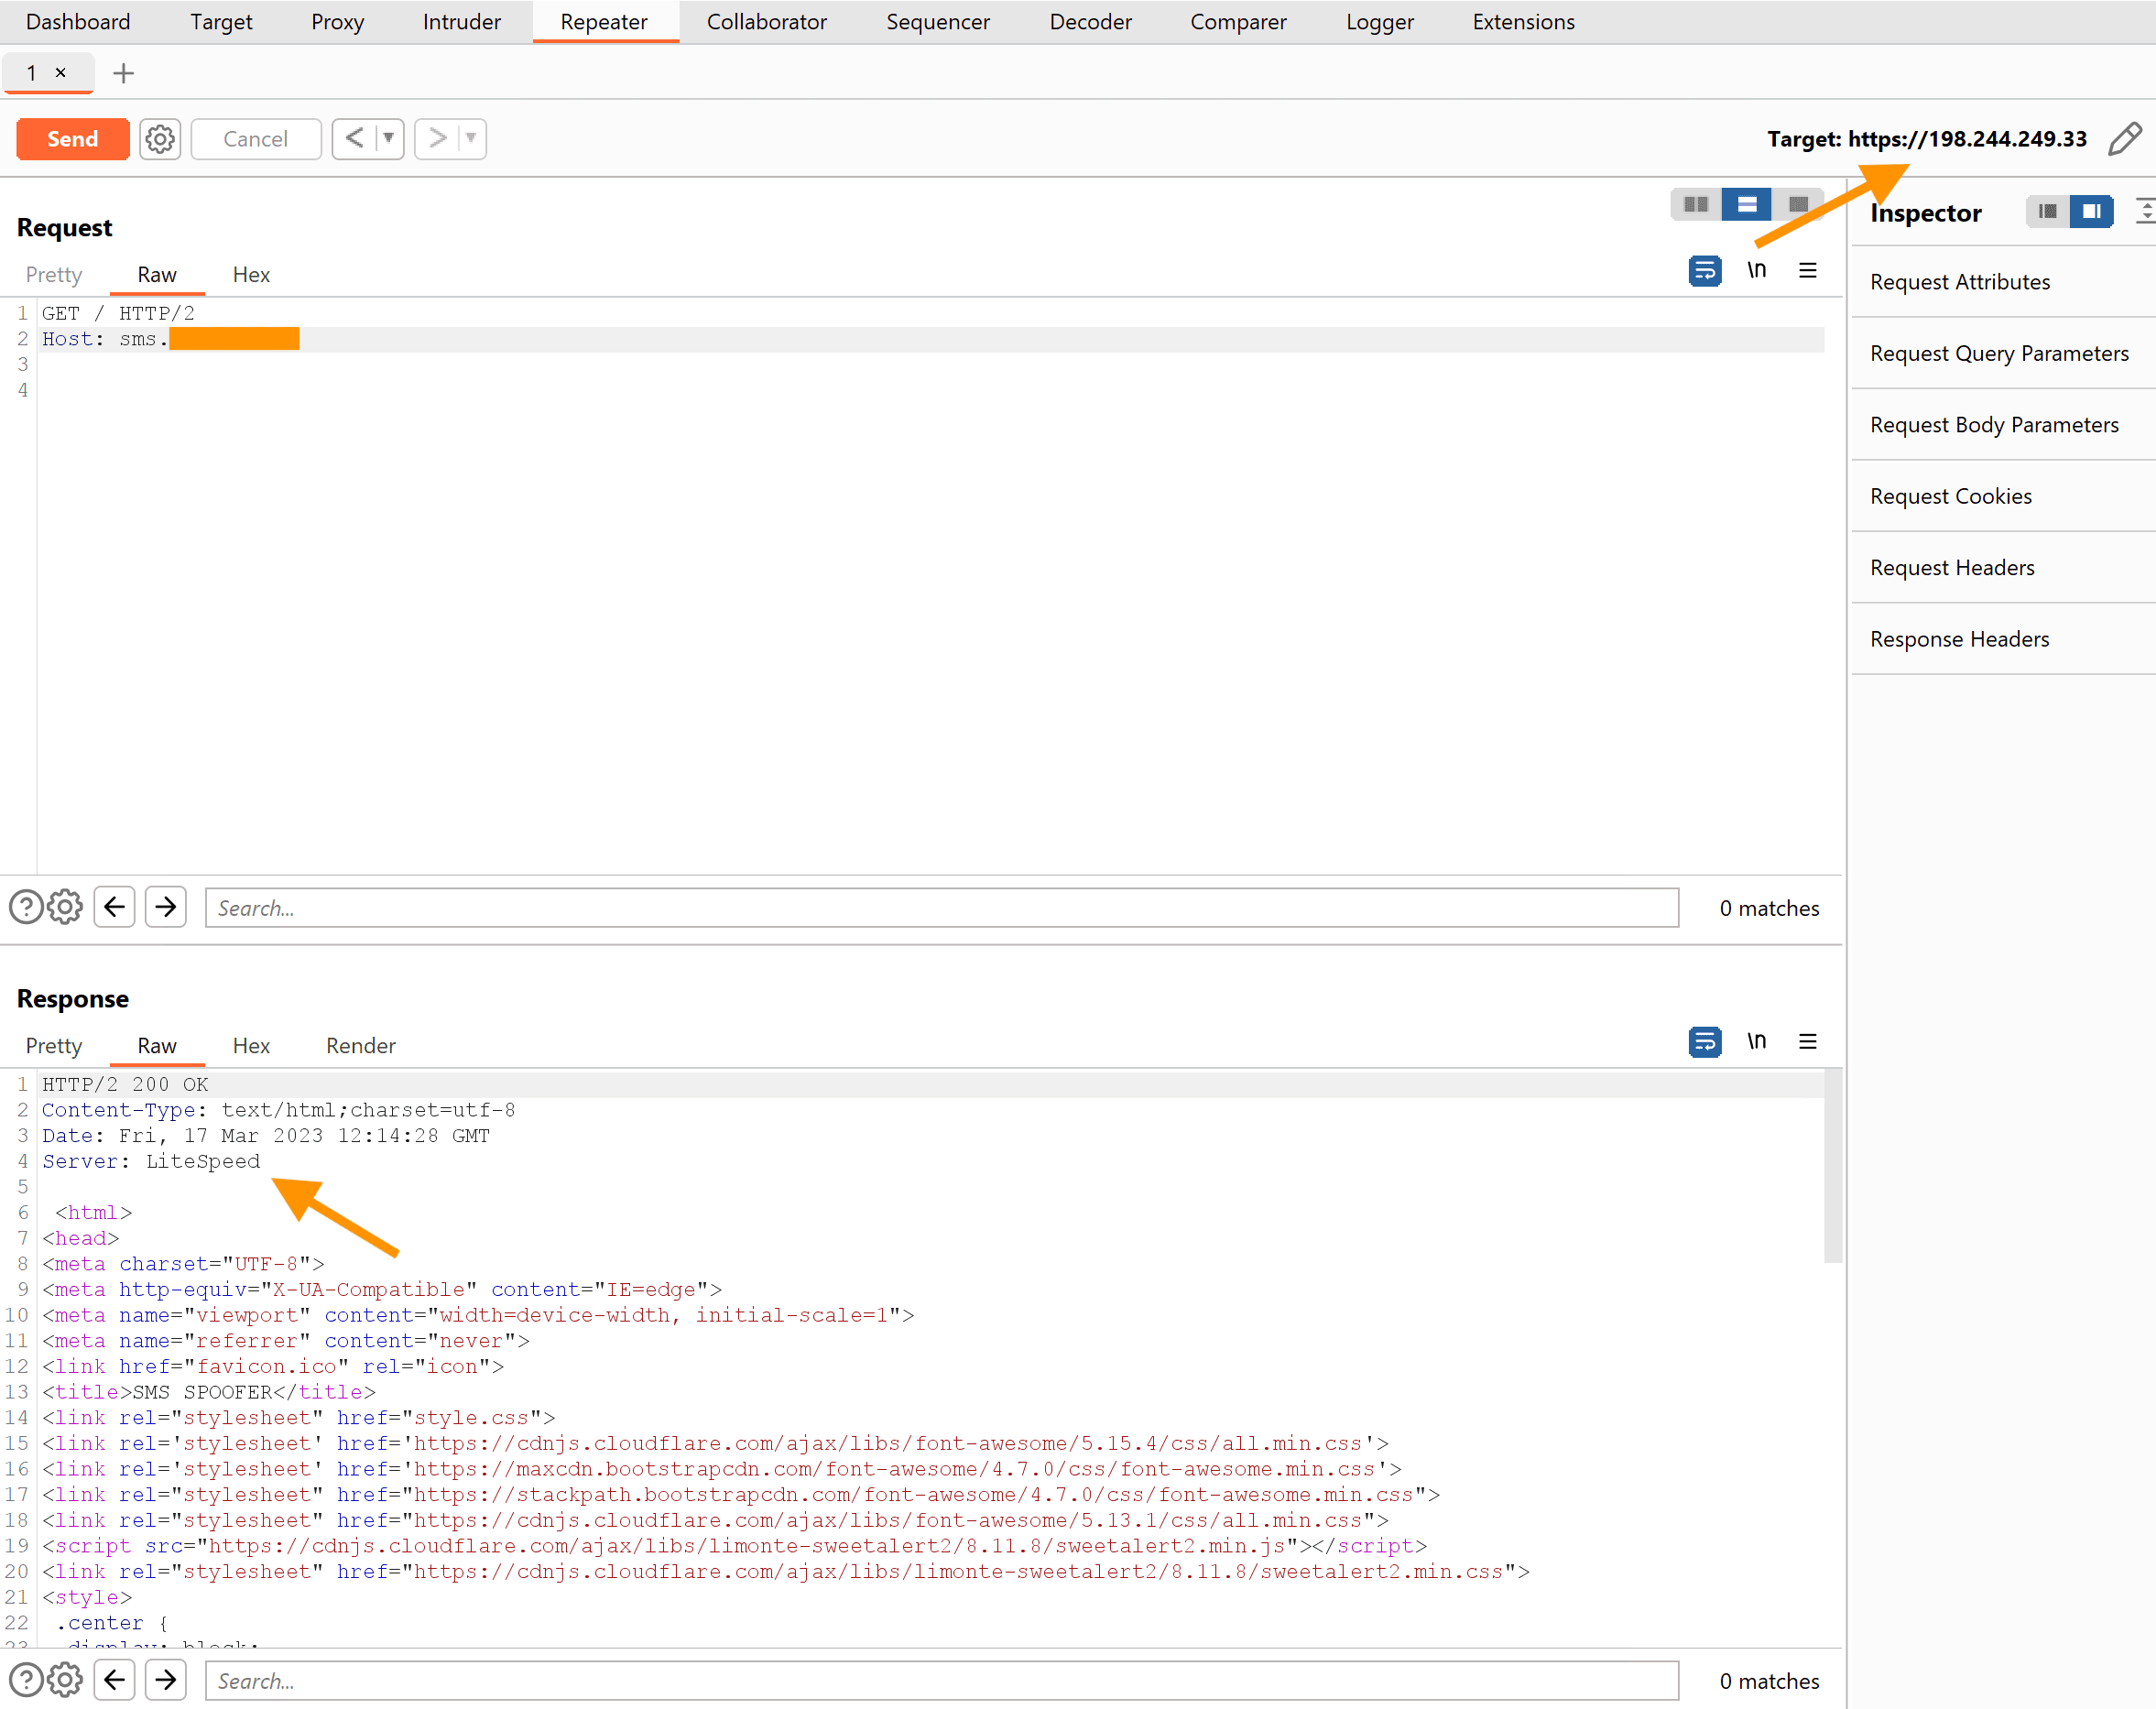Open response search settings gear
Viewport: 2156px width, 1709px height.
point(65,1680)
